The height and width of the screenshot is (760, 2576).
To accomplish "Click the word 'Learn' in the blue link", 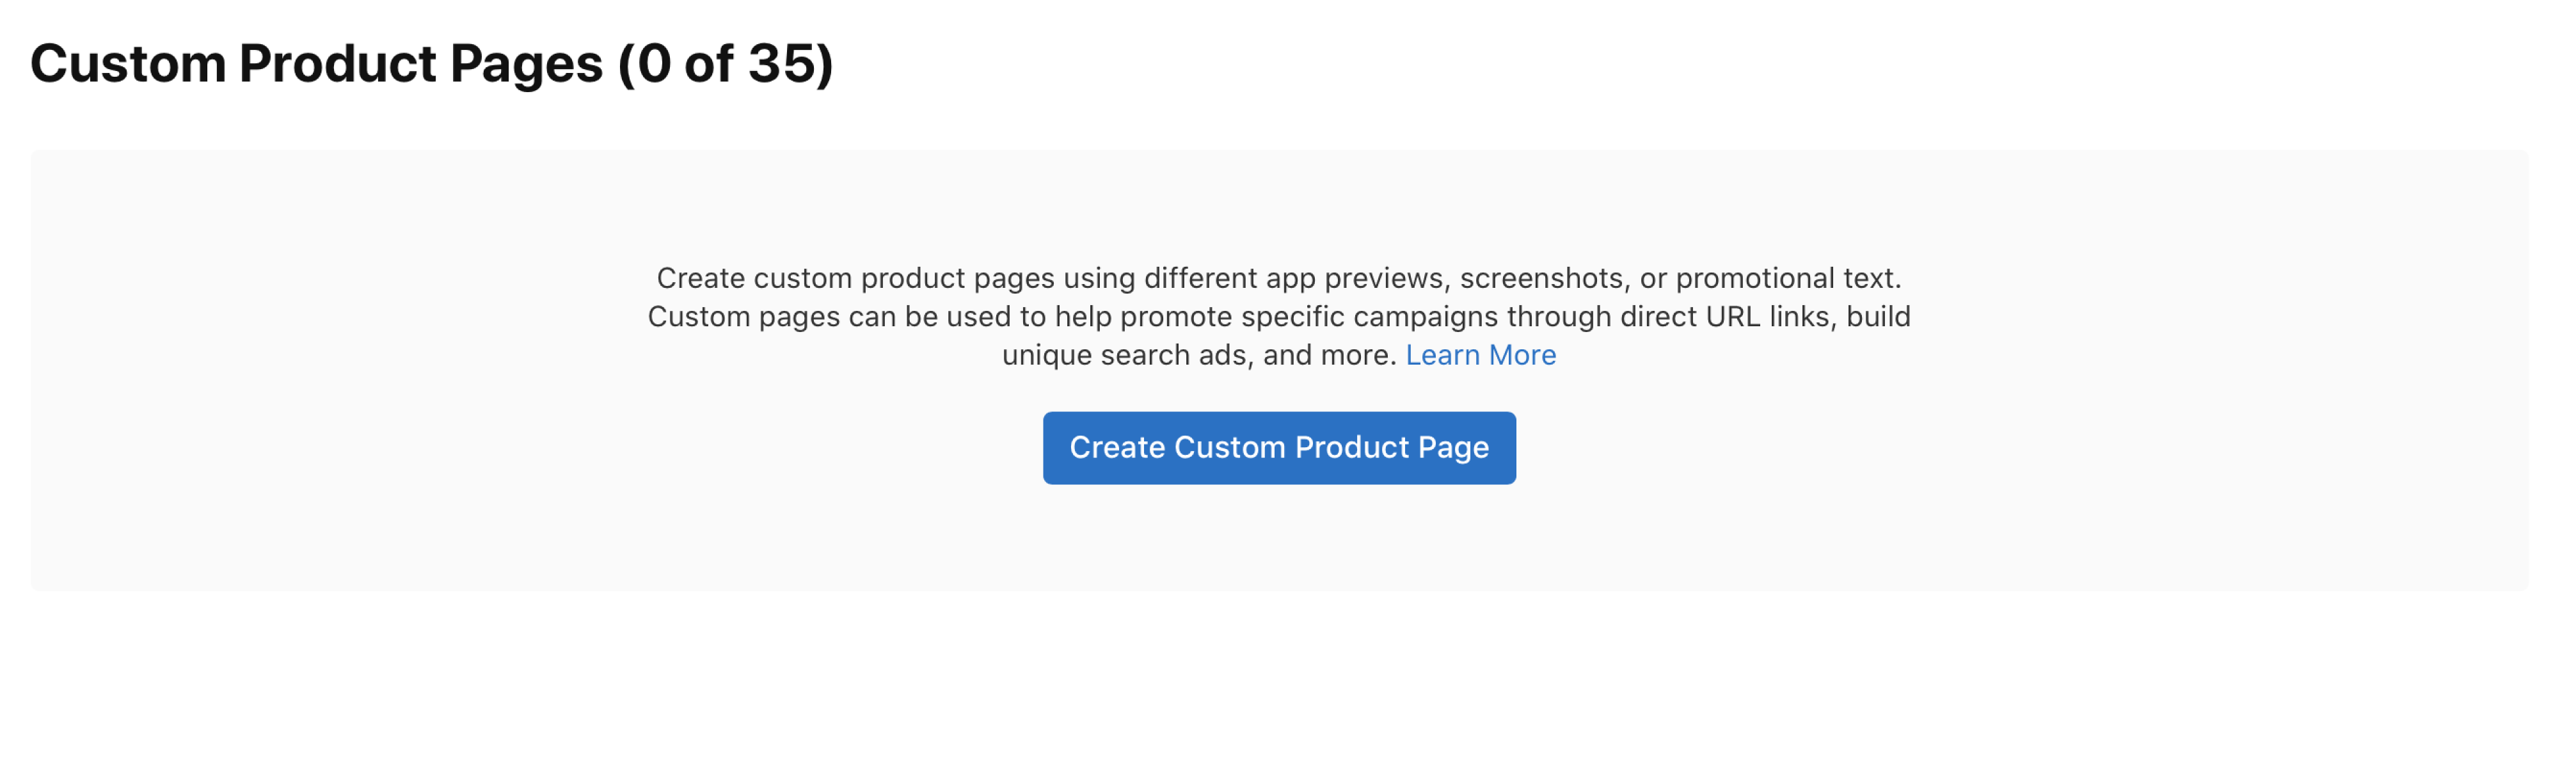I will coord(1442,355).
